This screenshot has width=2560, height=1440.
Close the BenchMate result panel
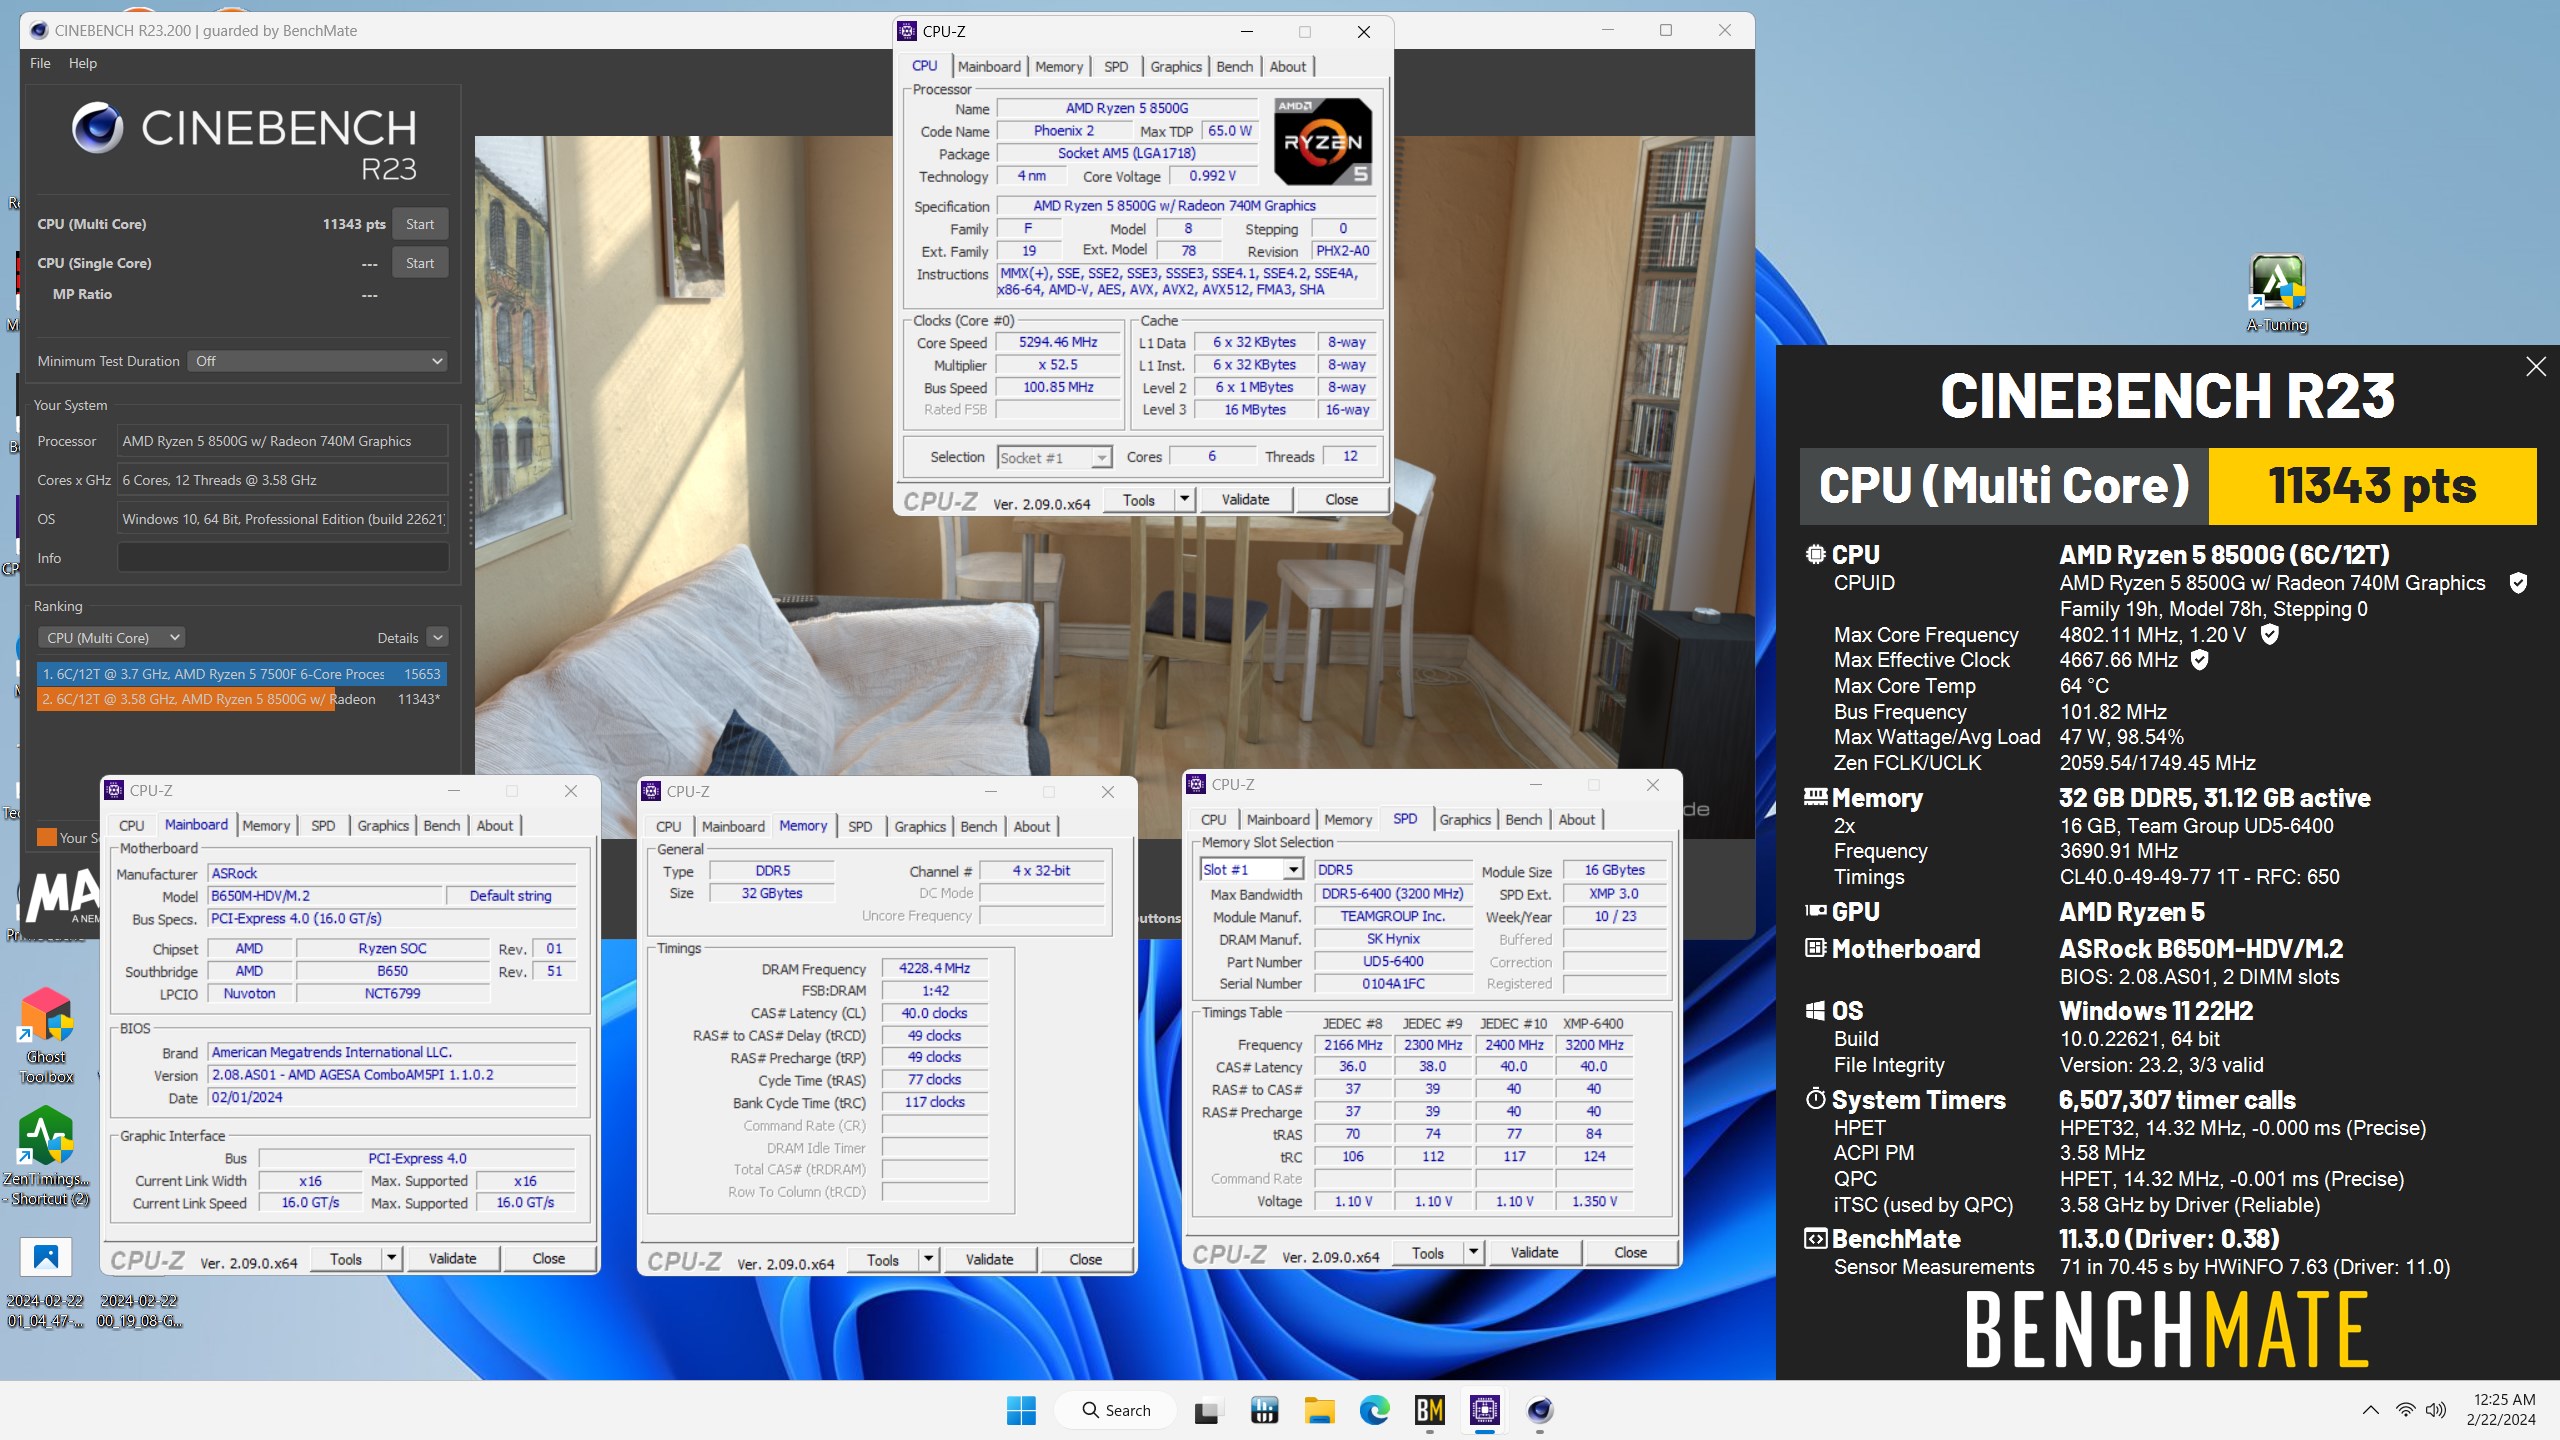point(2536,367)
